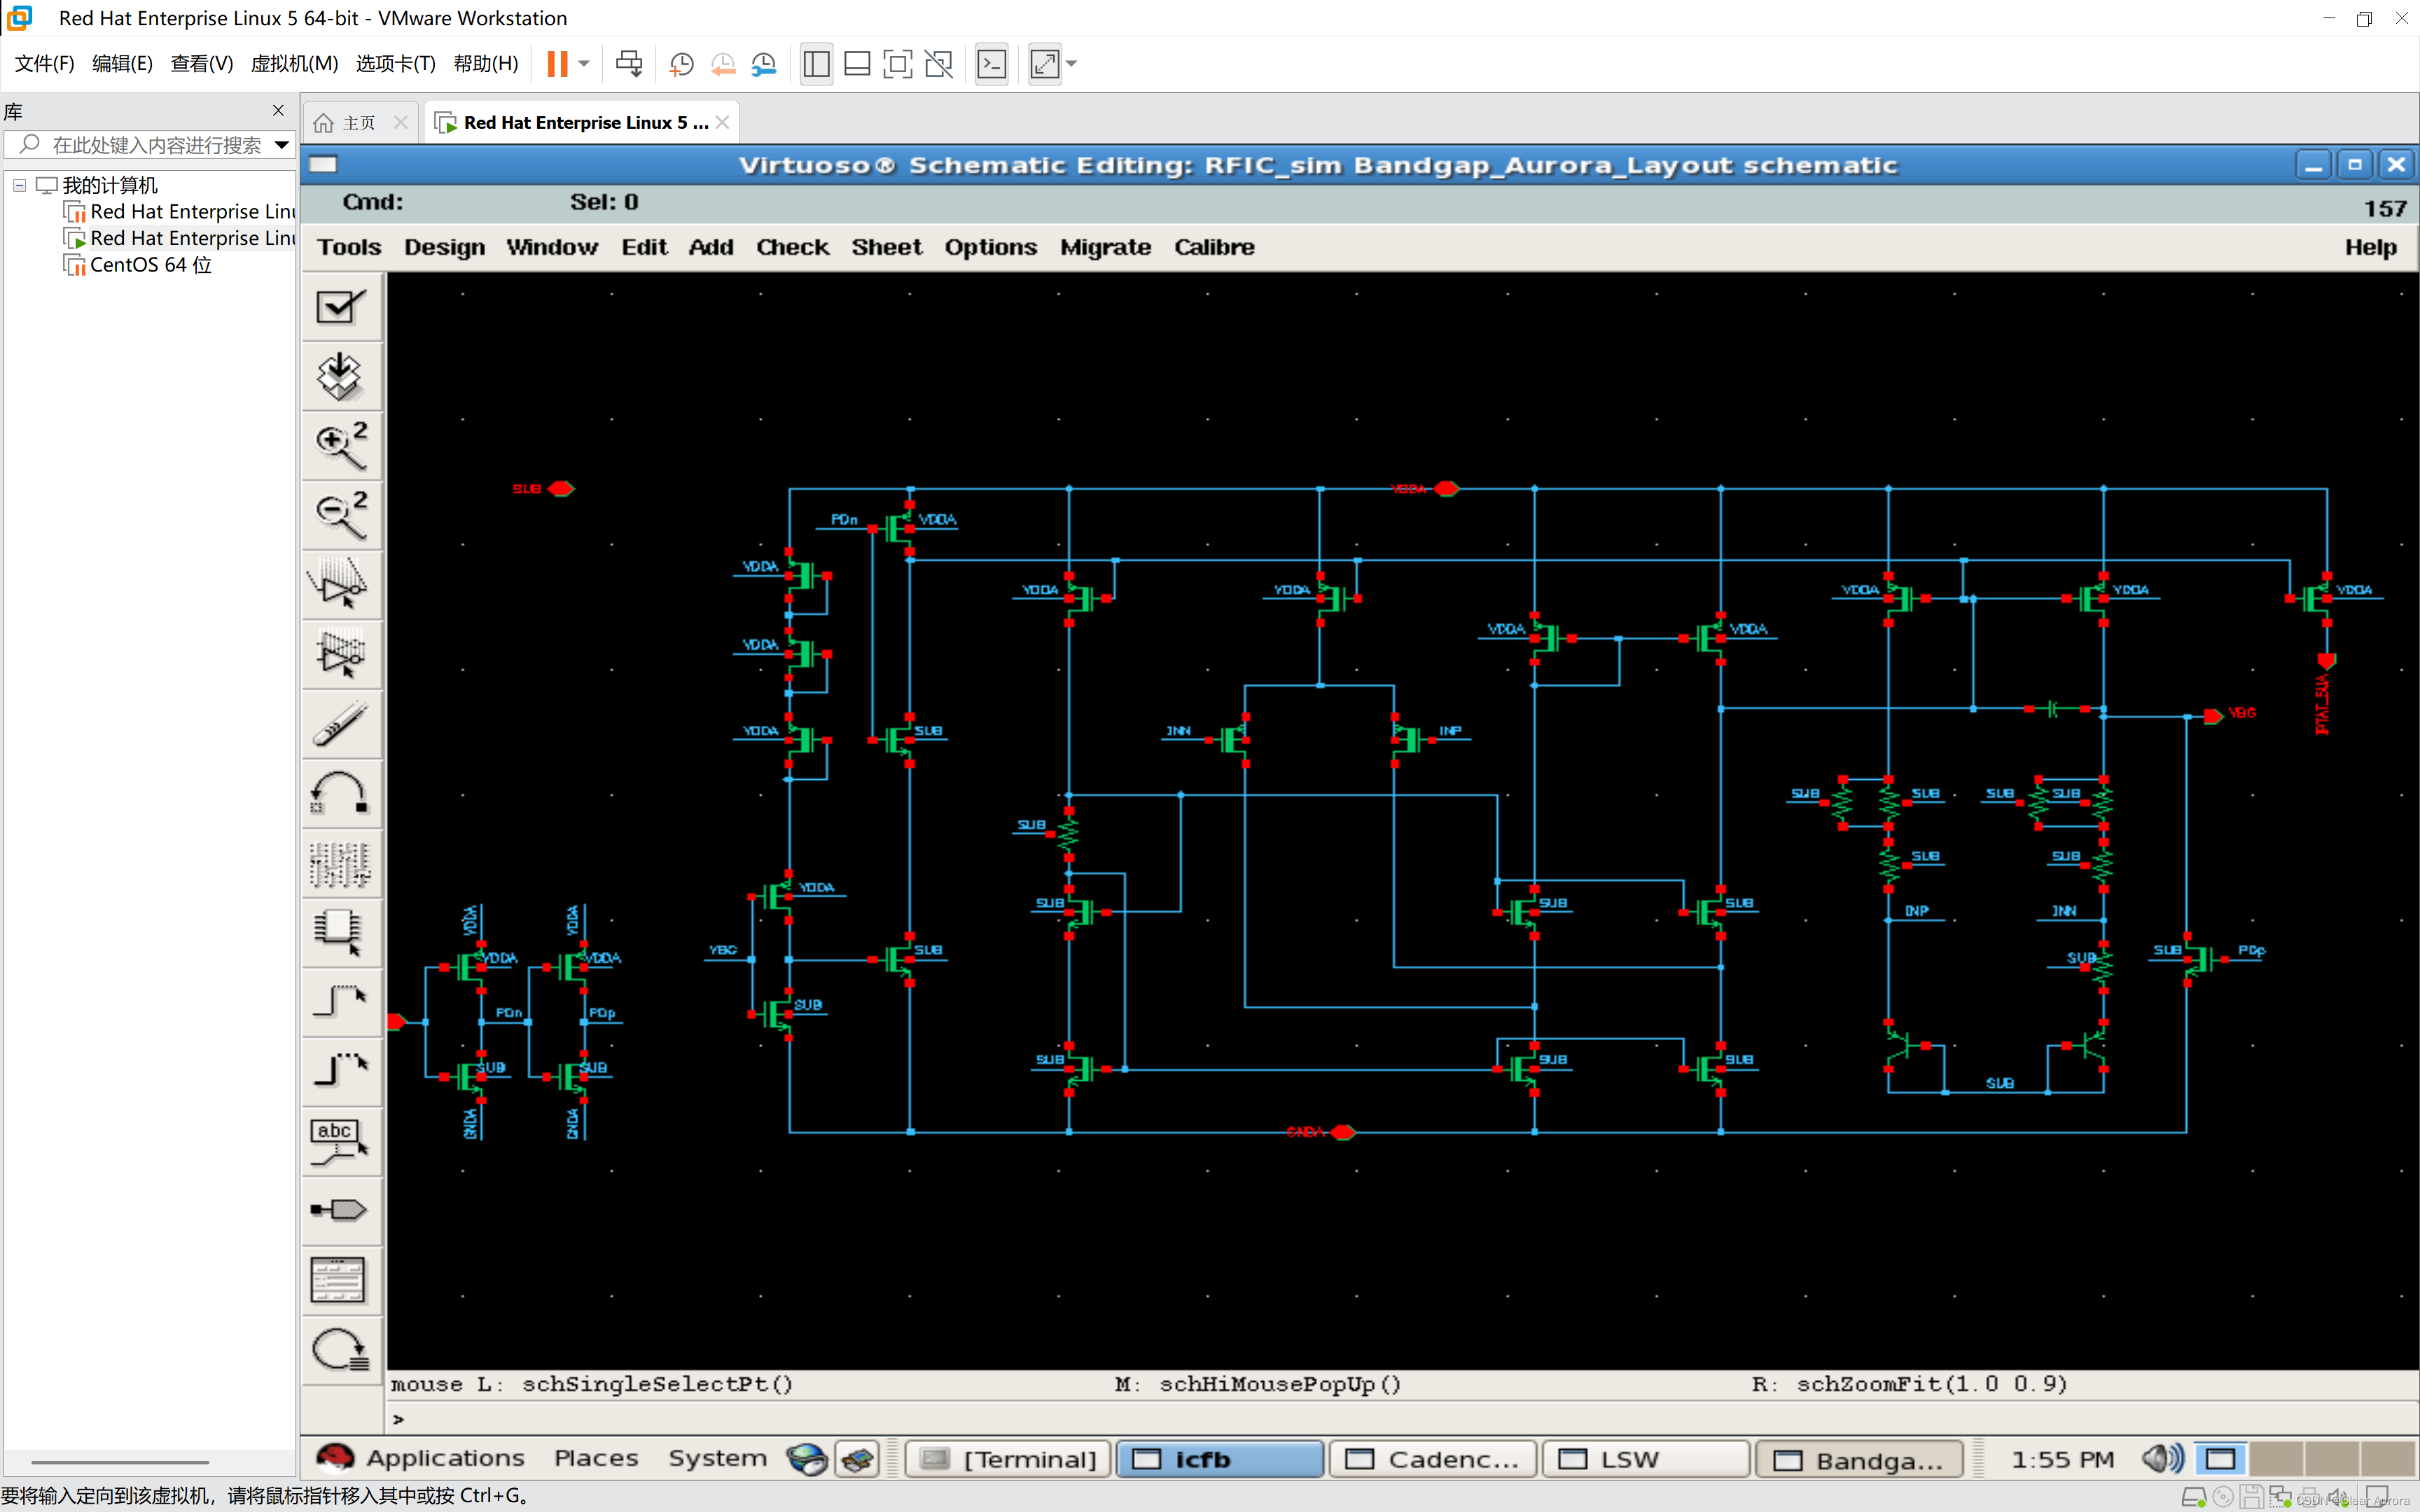Viewport: 2420px width, 1512px height.
Task: Select the wire narrow drawing tool
Action: [x=340, y=1001]
